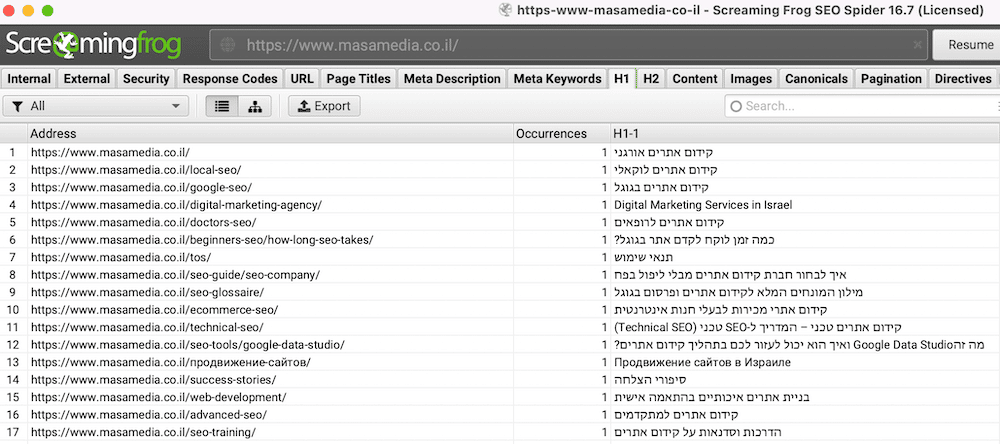Open the URL tab
The image size is (1000, 444).
(302, 78)
